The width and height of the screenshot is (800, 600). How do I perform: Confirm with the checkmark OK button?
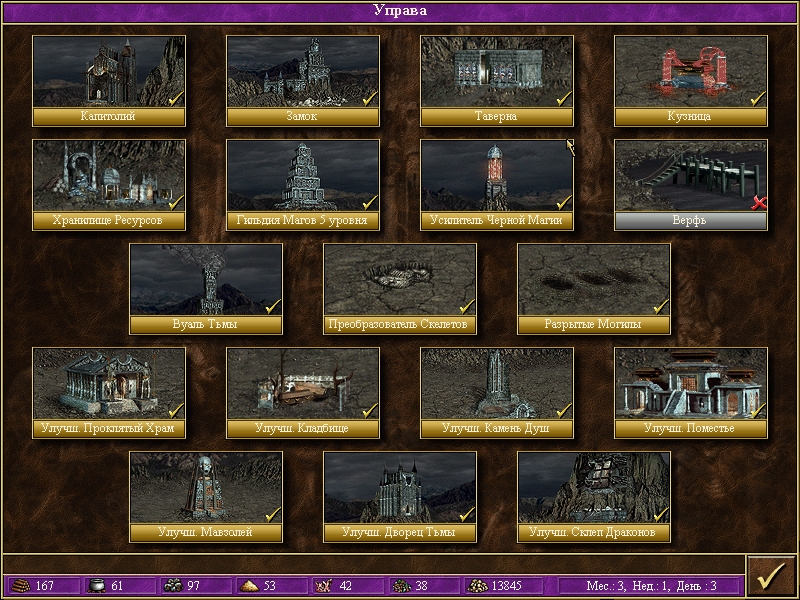[771, 577]
